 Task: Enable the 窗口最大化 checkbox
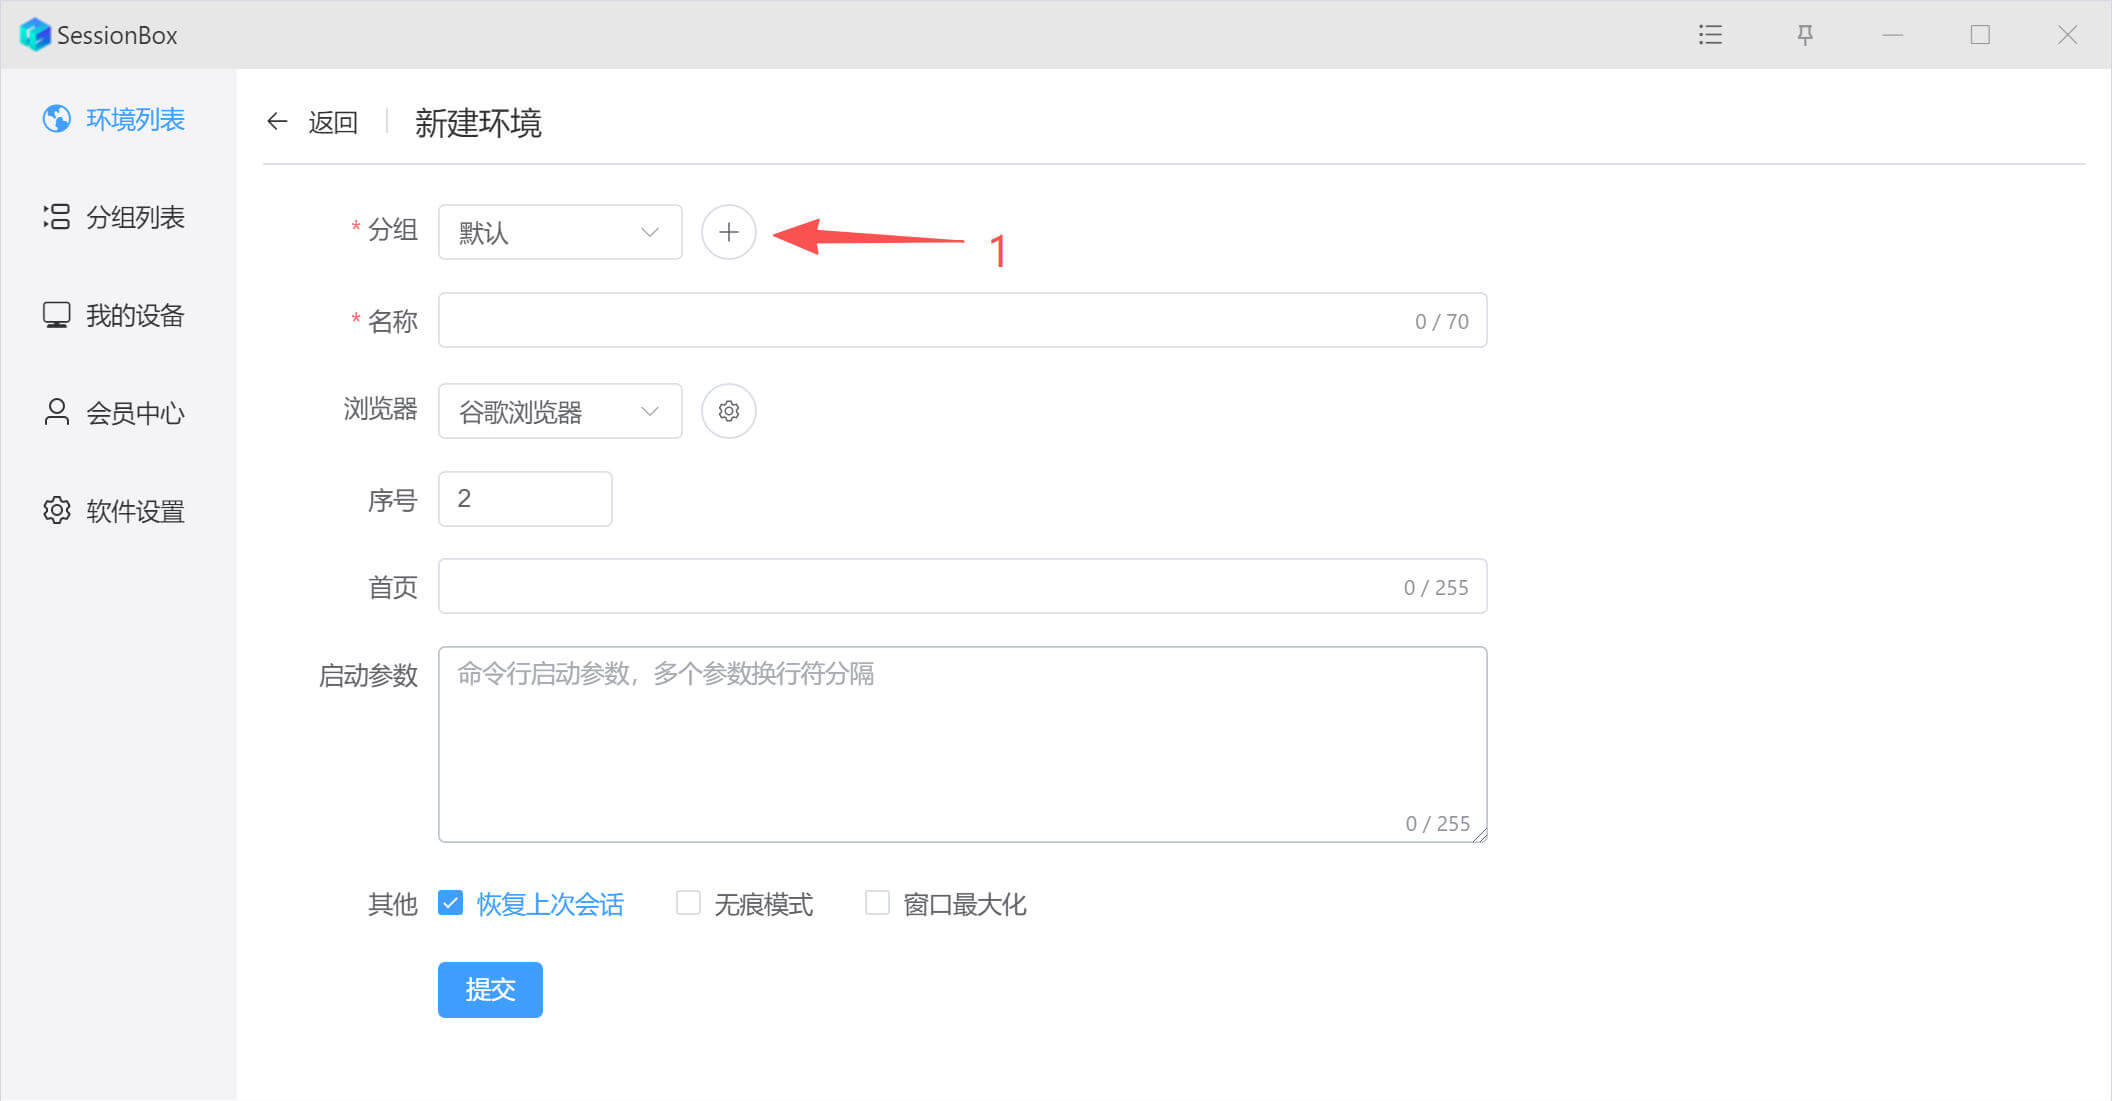point(877,903)
